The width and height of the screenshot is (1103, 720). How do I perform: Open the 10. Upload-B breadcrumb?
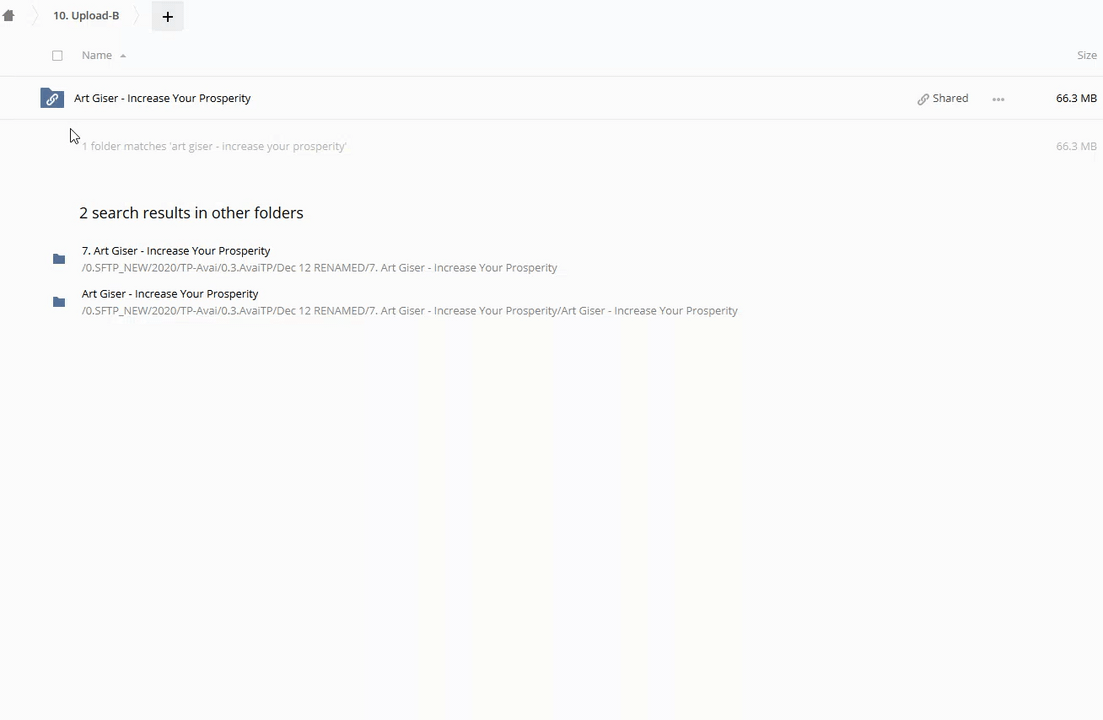tap(86, 16)
